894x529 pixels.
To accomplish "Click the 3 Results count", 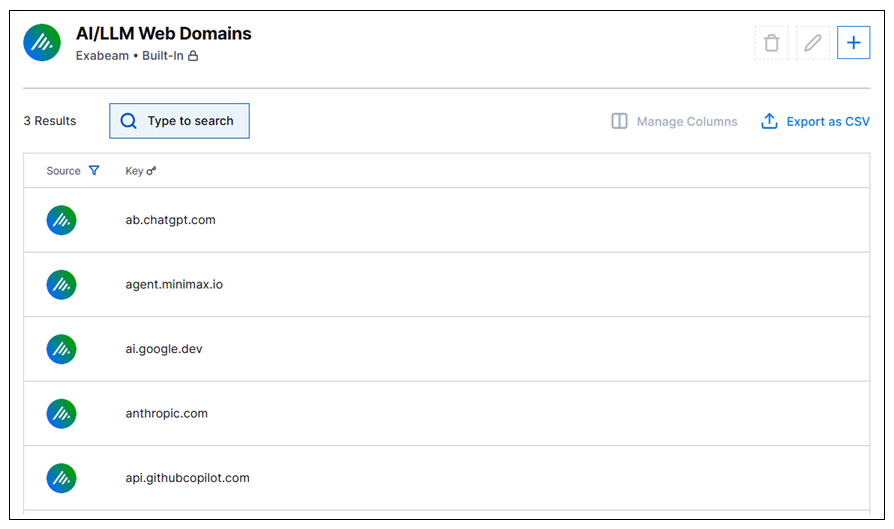I will click(x=50, y=121).
